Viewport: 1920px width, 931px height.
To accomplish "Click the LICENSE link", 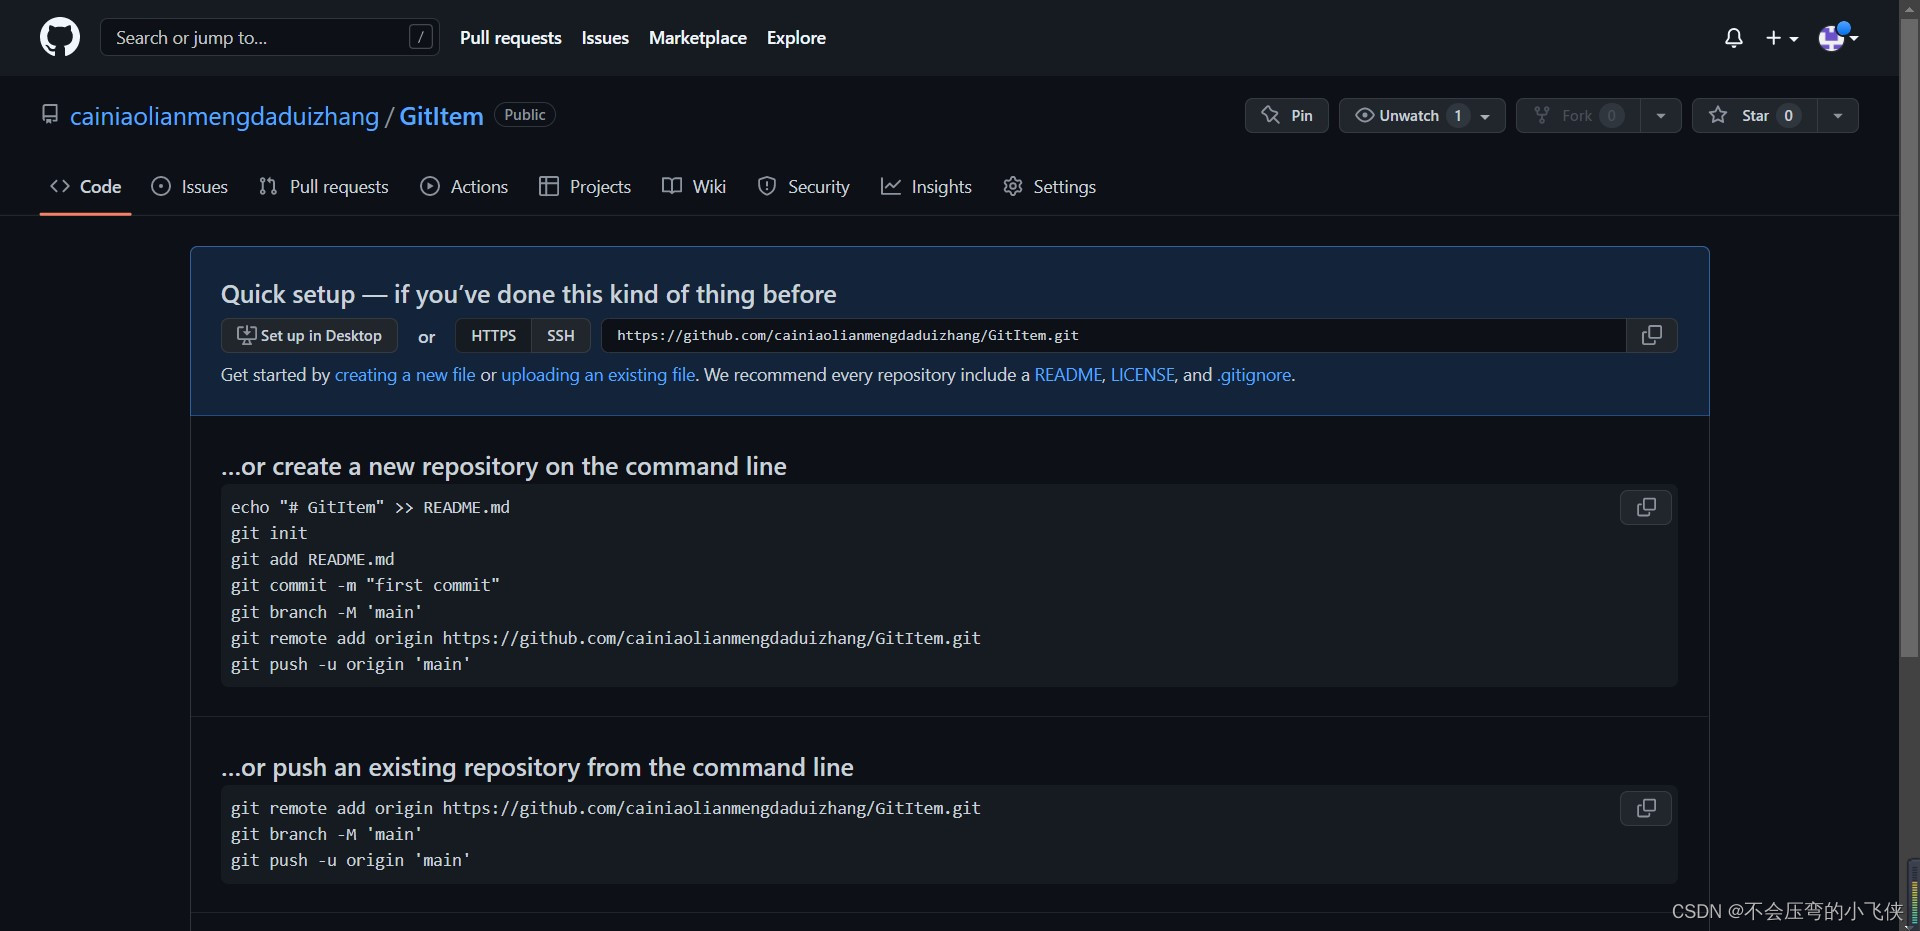I will [1142, 375].
